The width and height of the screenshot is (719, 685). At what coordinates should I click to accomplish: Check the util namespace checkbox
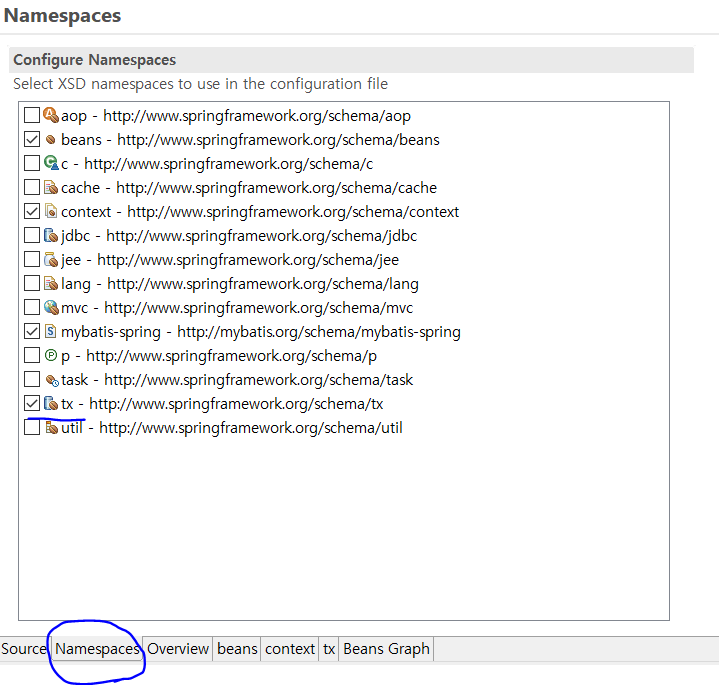point(32,427)
